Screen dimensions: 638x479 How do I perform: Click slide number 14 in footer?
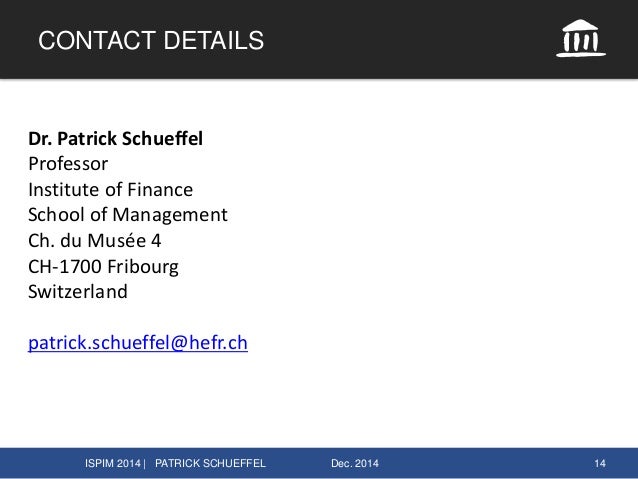[600, 463]
